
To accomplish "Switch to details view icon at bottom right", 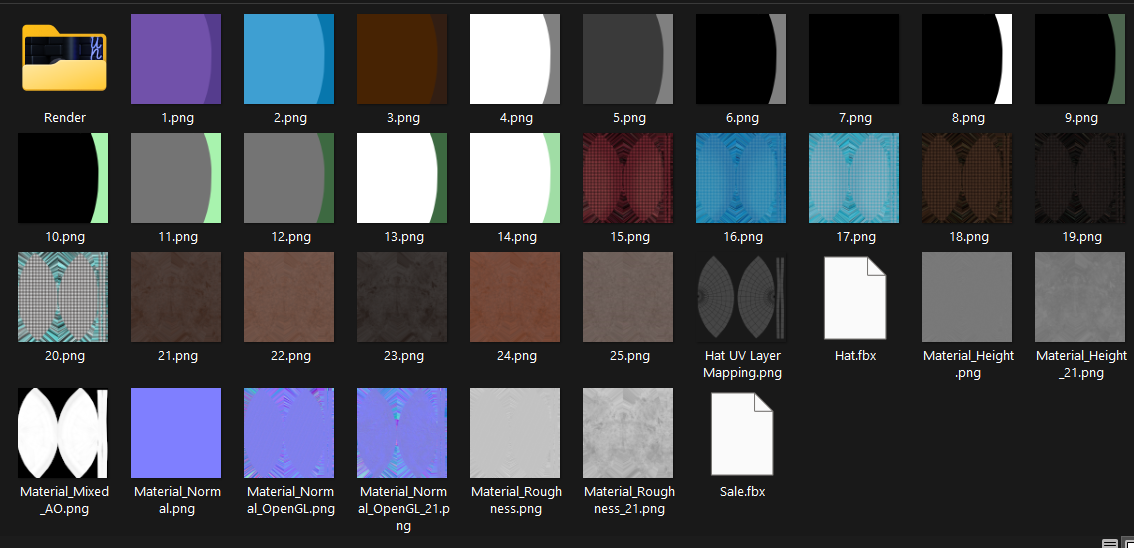I will [x=1109, y=543].
